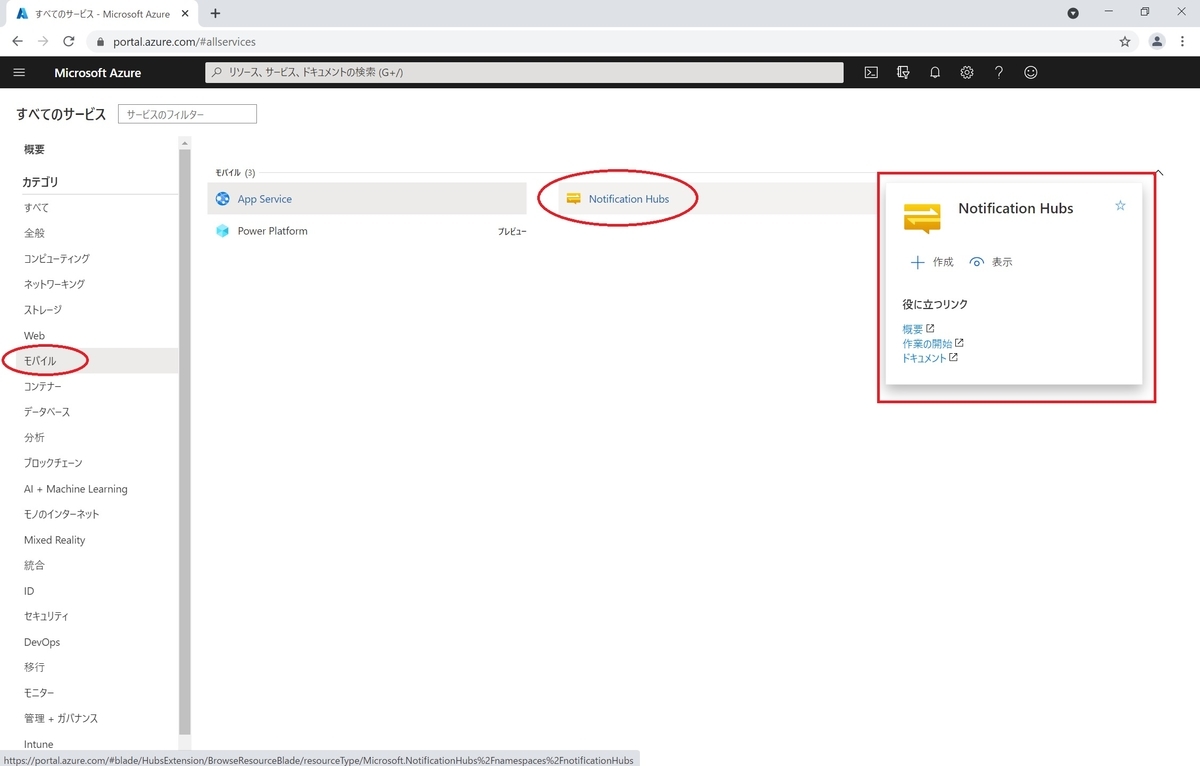The image size is (1200, 766).
Task: Open a new browser tab
Action: 215,13
